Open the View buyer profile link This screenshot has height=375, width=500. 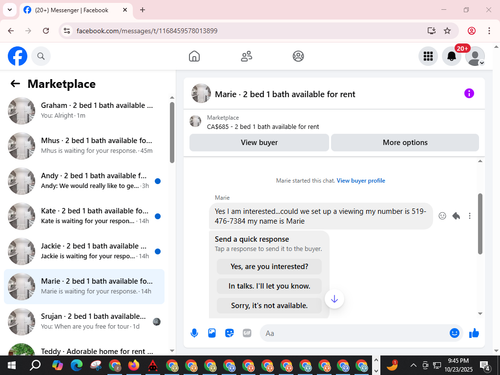point(361,181)
